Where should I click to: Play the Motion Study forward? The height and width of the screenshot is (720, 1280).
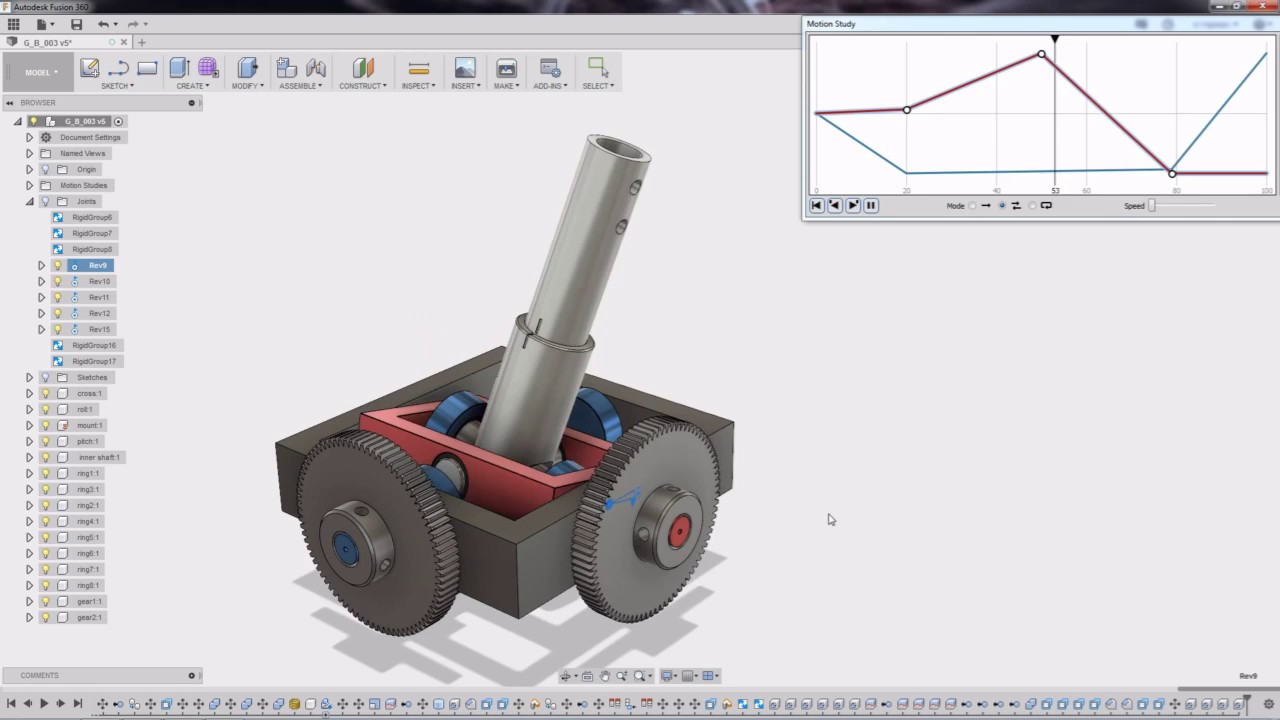[x=853, y=205]
